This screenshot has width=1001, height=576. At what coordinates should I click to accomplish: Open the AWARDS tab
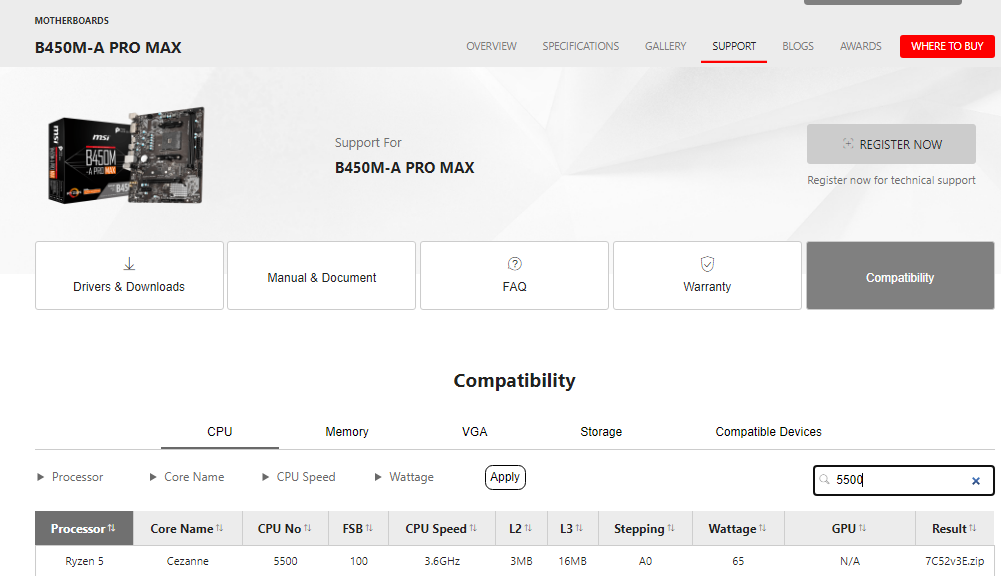tap(861, 46)
